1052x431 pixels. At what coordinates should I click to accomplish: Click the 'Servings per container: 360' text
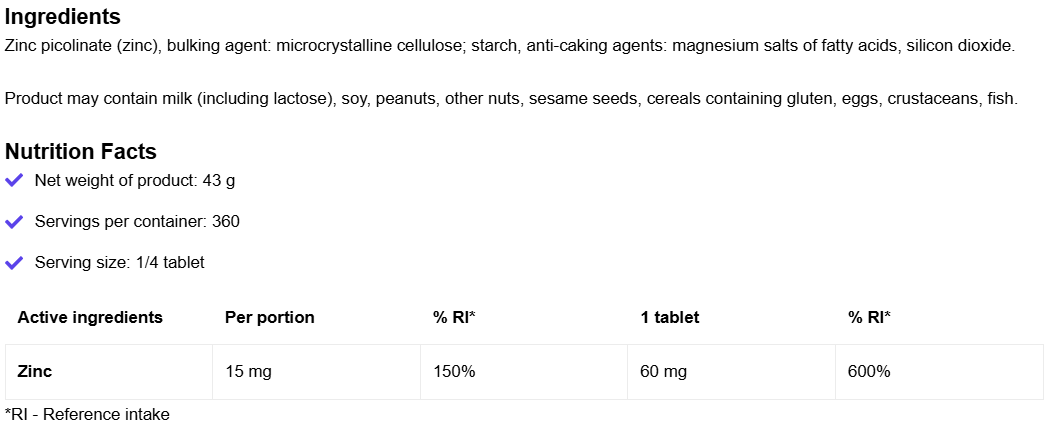click(137, 222)
